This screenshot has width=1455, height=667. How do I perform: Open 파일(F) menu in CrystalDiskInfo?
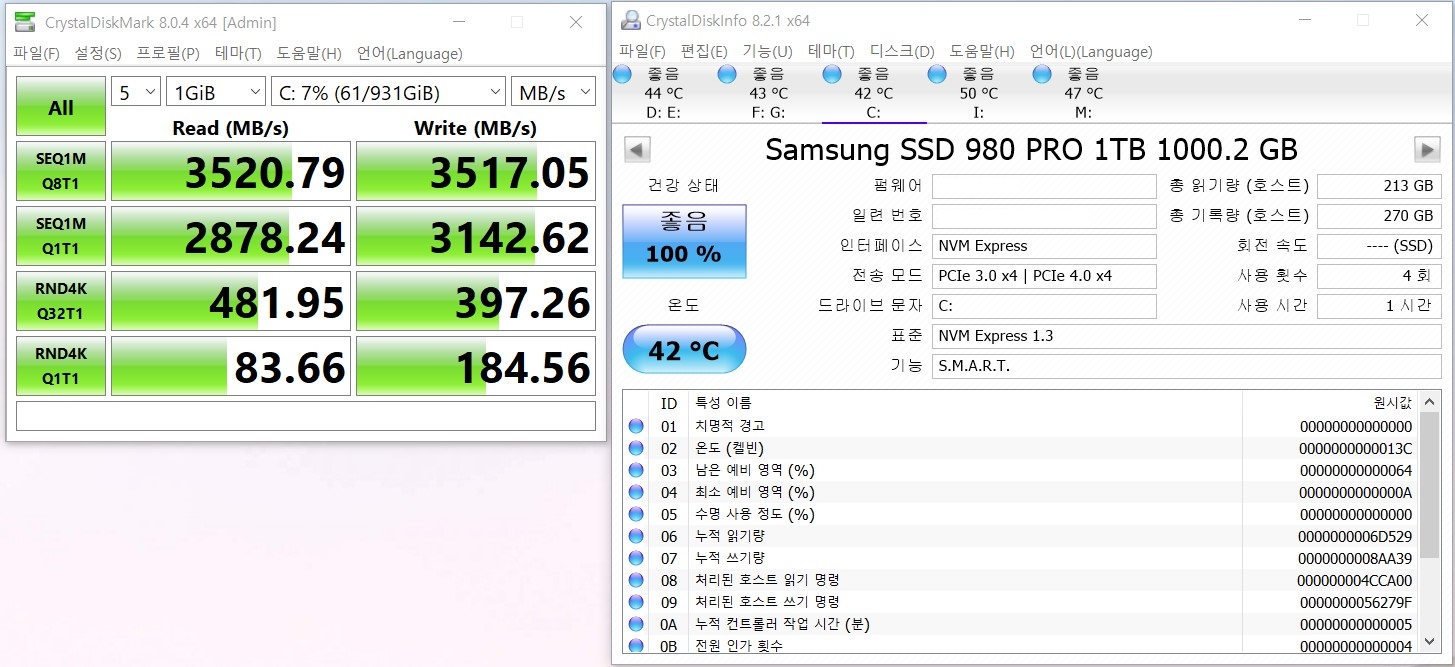(x=642, y=51)
